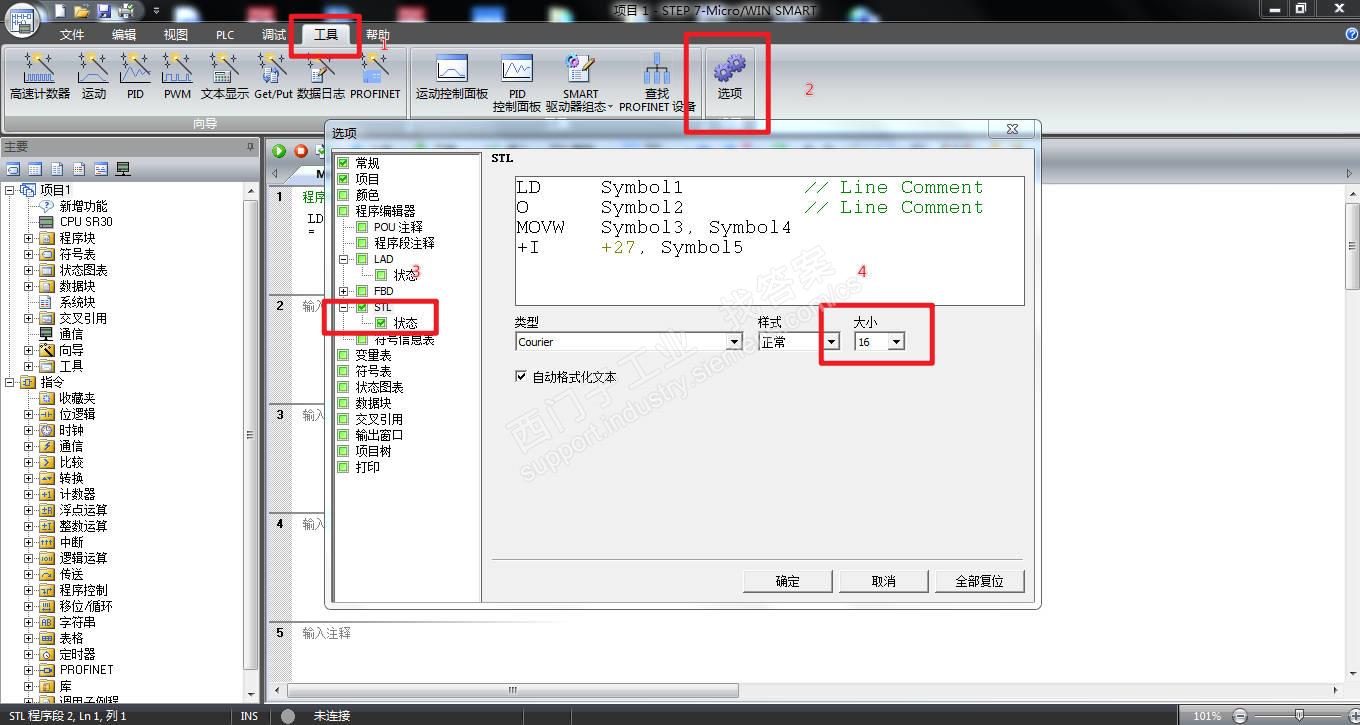Click the editor horizontal scrollbar
Viewport: 1360px width, 725px height.
513,690
